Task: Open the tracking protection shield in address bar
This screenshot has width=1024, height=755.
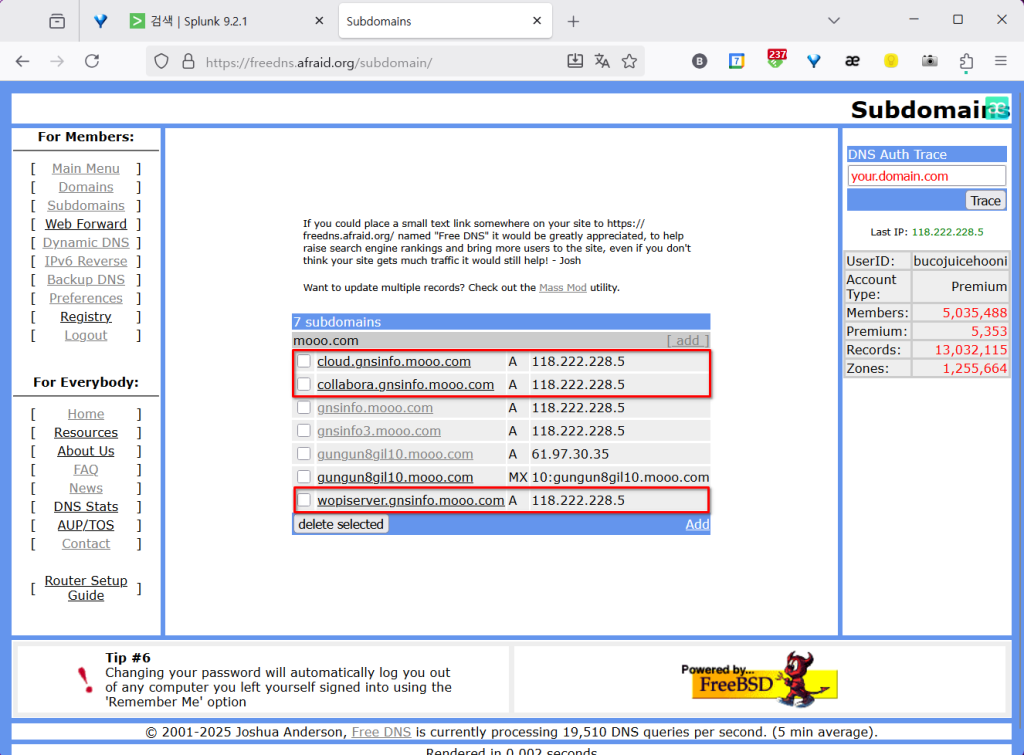Action: click(160, 61)
